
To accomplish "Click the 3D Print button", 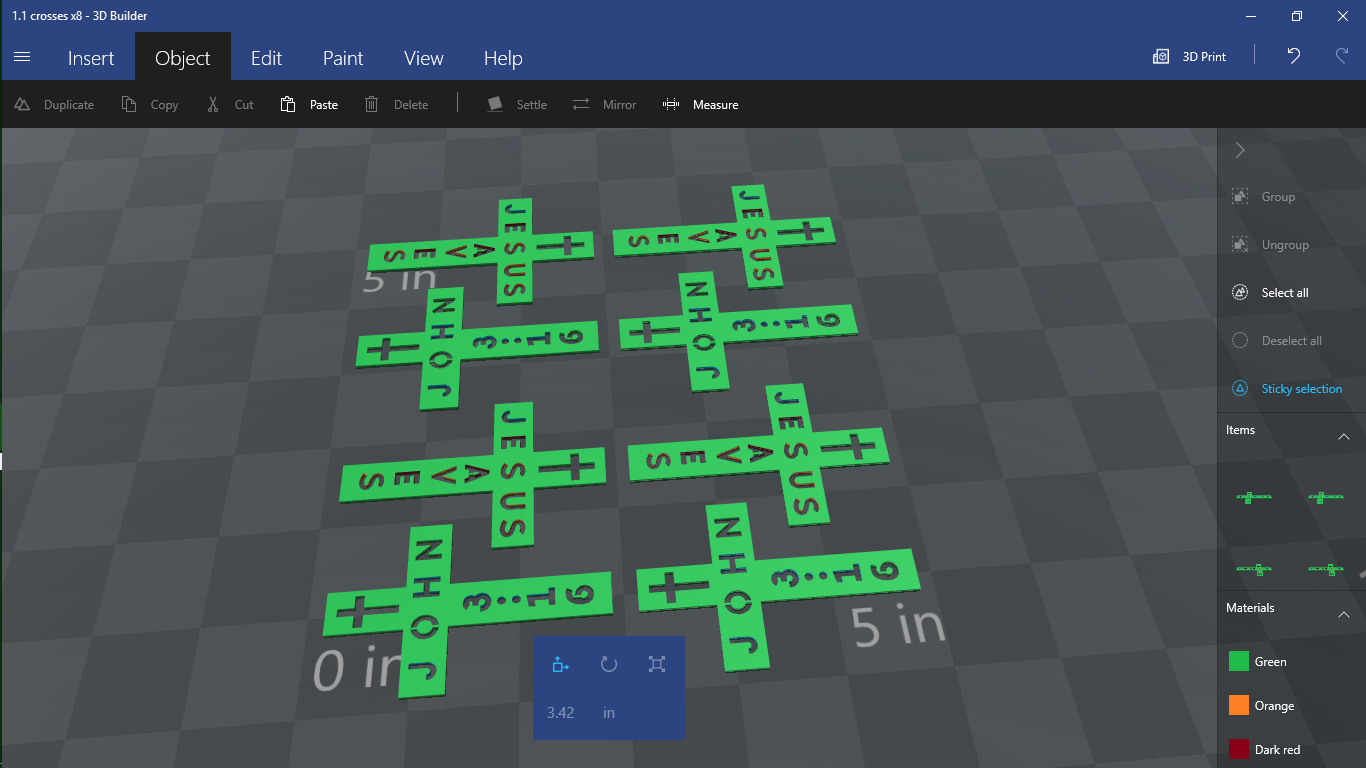I will click(1190, 57).
